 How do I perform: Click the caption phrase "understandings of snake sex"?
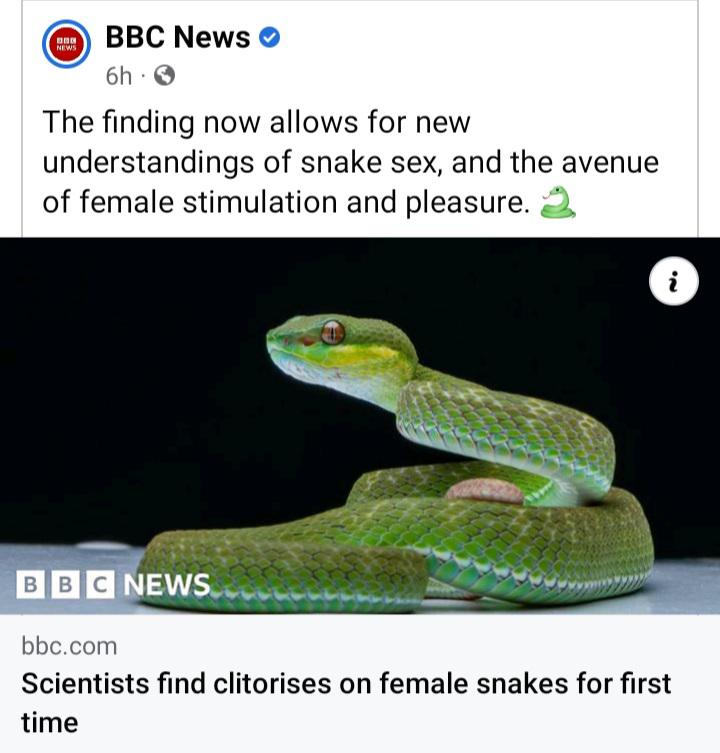[240, 162]
